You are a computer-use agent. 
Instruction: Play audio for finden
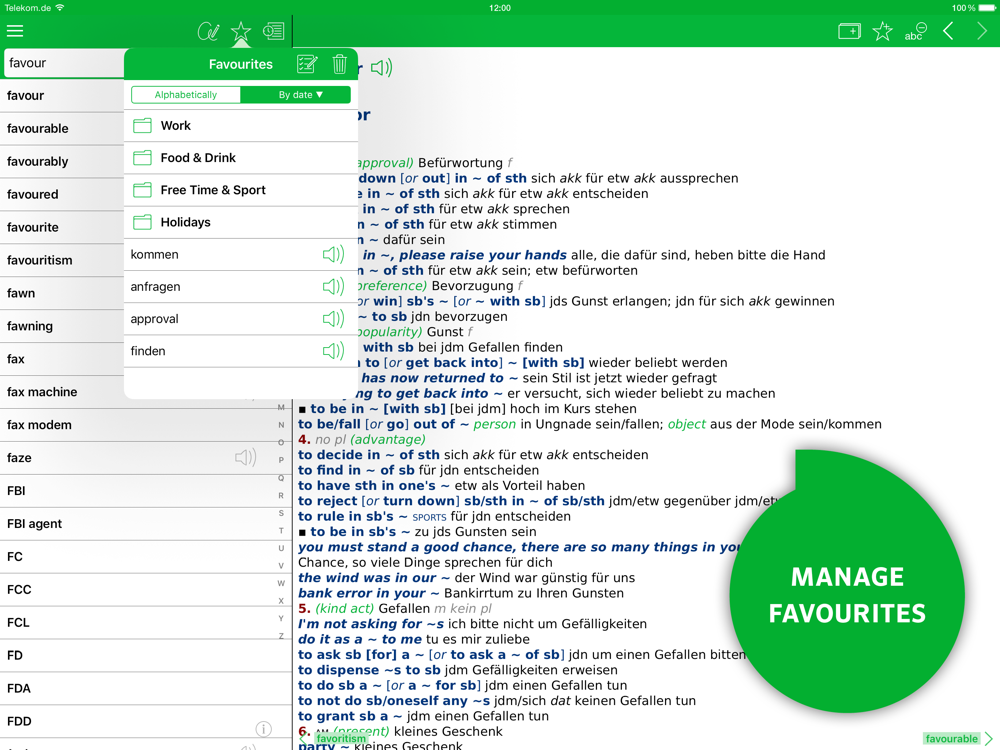334,350
